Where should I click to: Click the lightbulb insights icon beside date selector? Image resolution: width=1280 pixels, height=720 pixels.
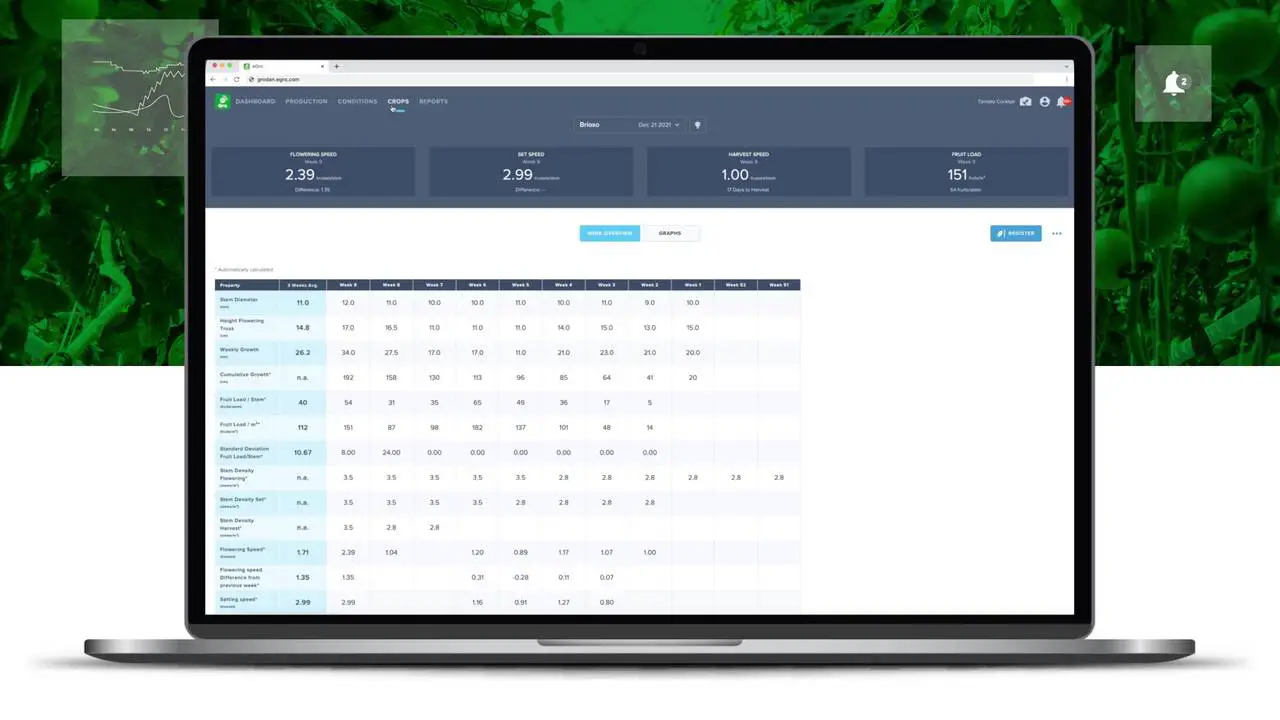[x=697, y=124]
